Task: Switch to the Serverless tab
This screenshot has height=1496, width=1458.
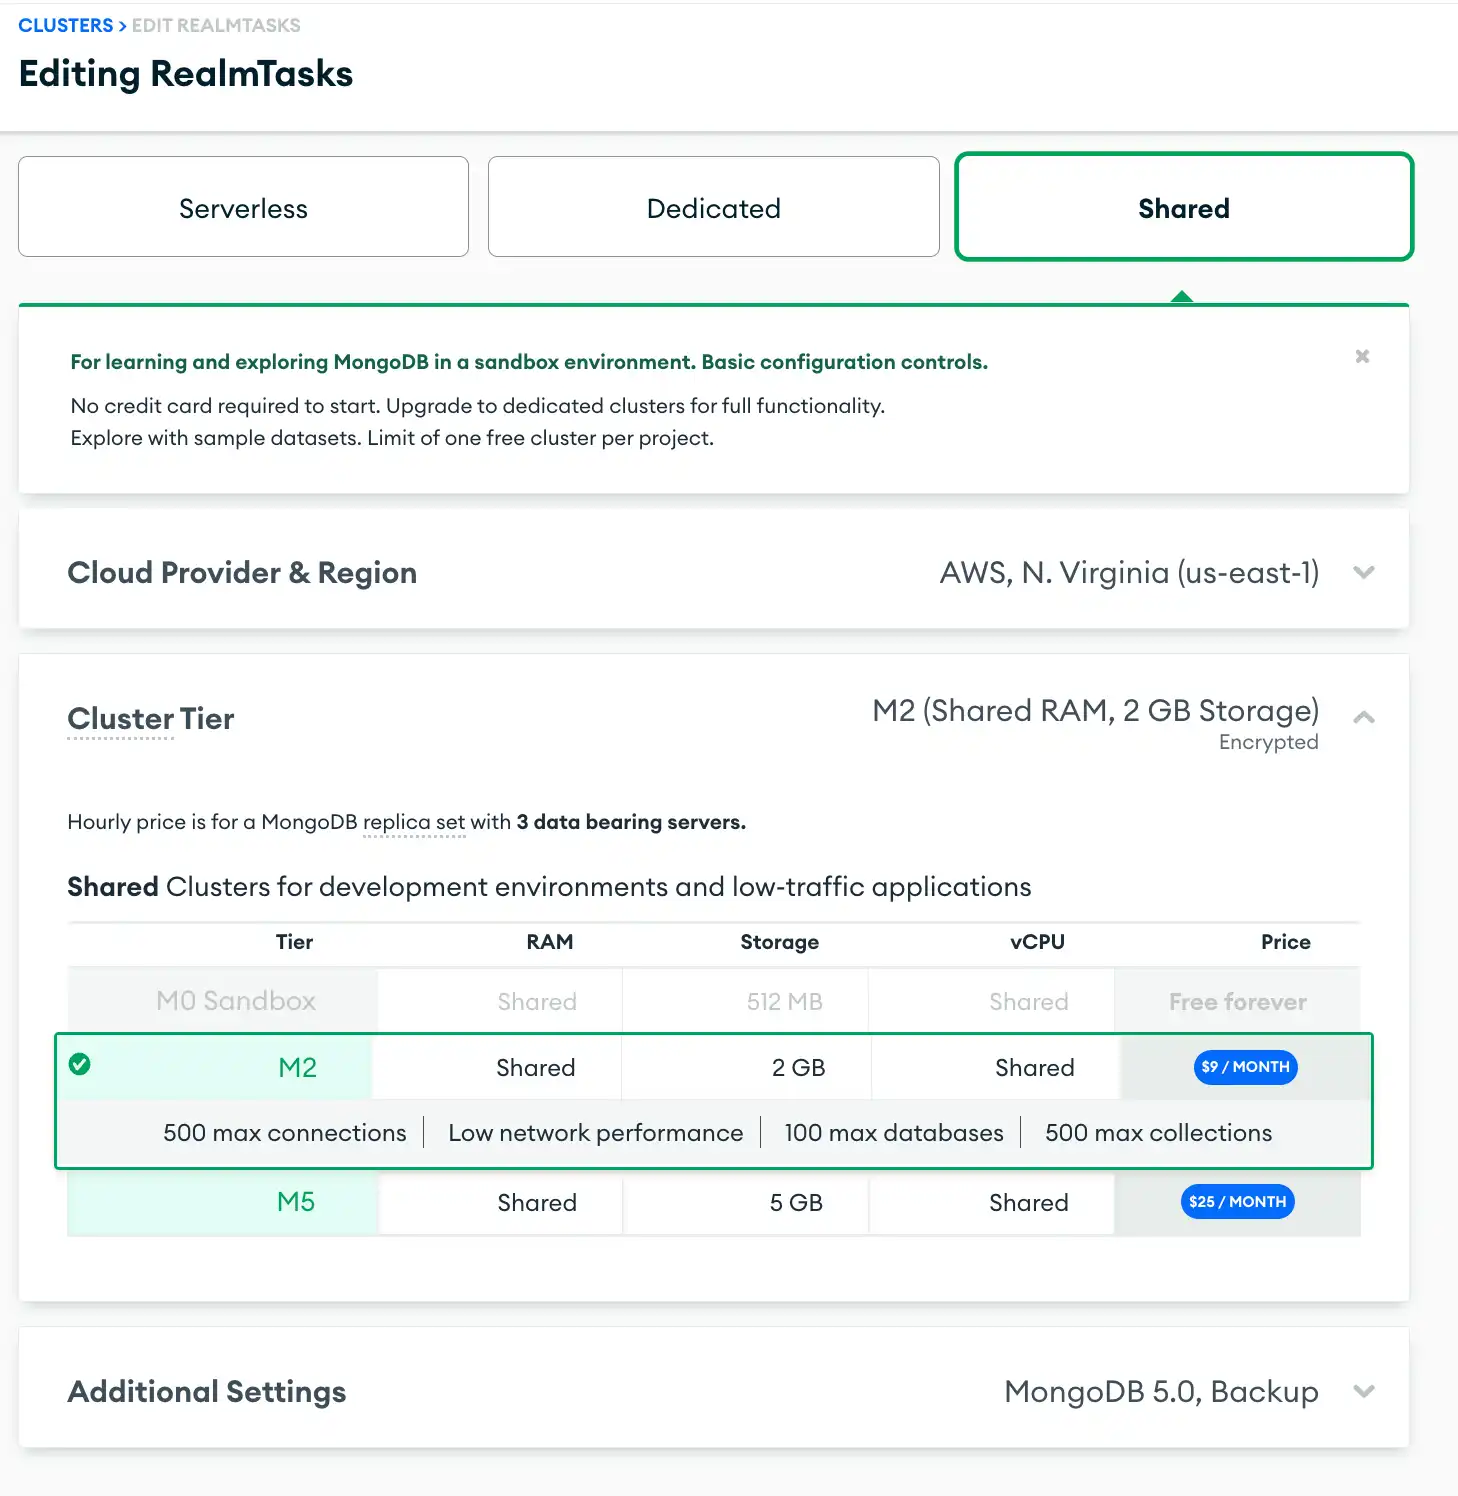Action: 243,207
